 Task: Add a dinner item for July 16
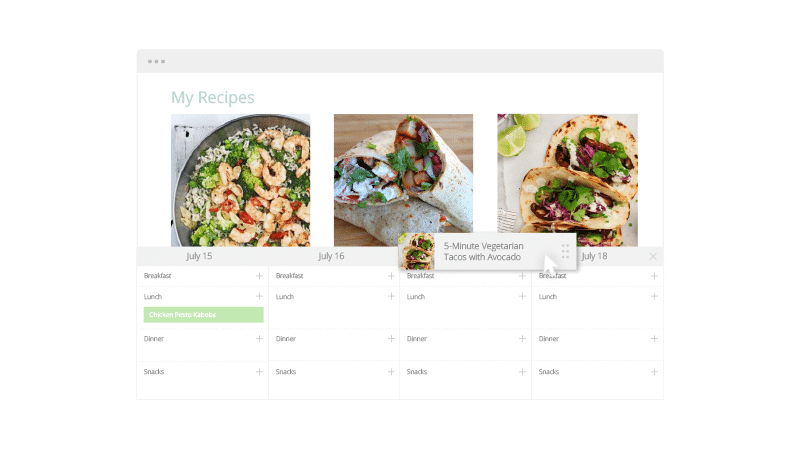pyautogui.click(x=391, y=339)
